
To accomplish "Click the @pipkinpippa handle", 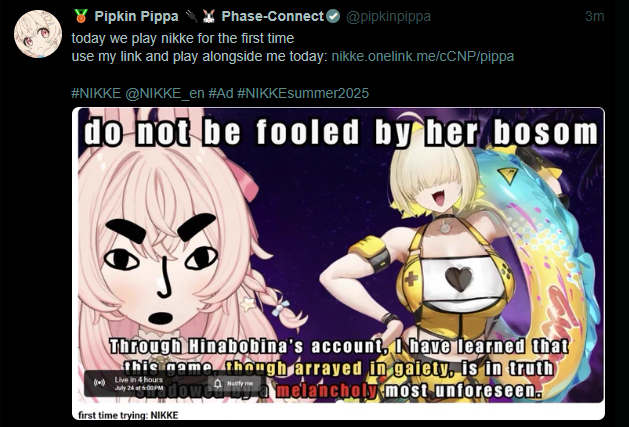I will pyautogui.click(x=388, y=16).
